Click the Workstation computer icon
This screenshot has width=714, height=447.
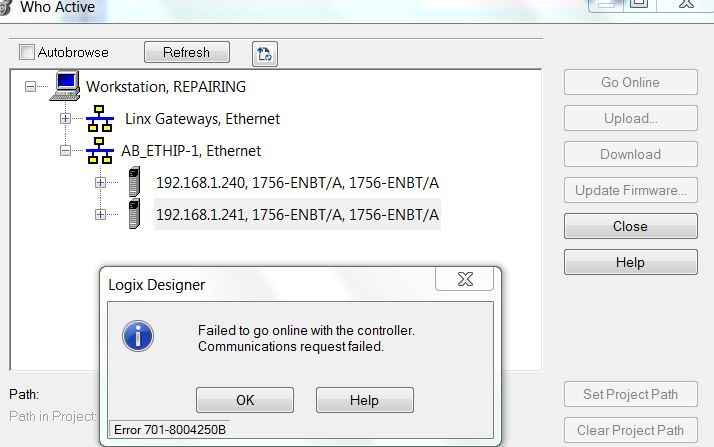[x=65, y=85]
